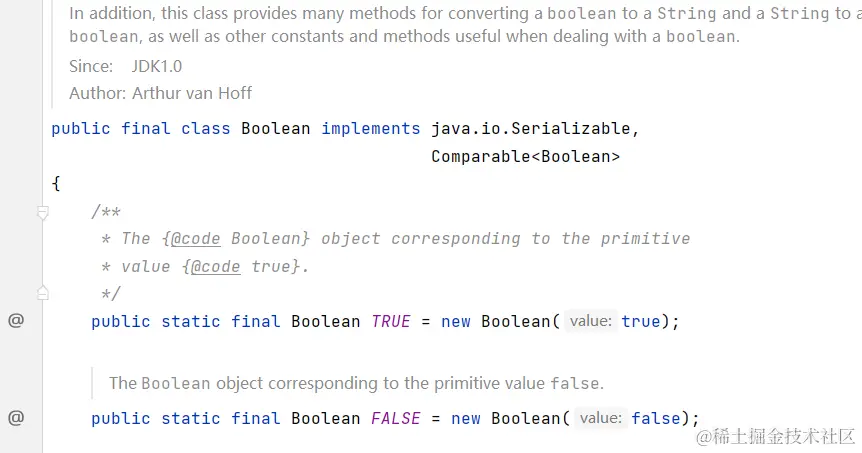Click the gutter icon beside the TRUE declaration

tap(16, 321)
